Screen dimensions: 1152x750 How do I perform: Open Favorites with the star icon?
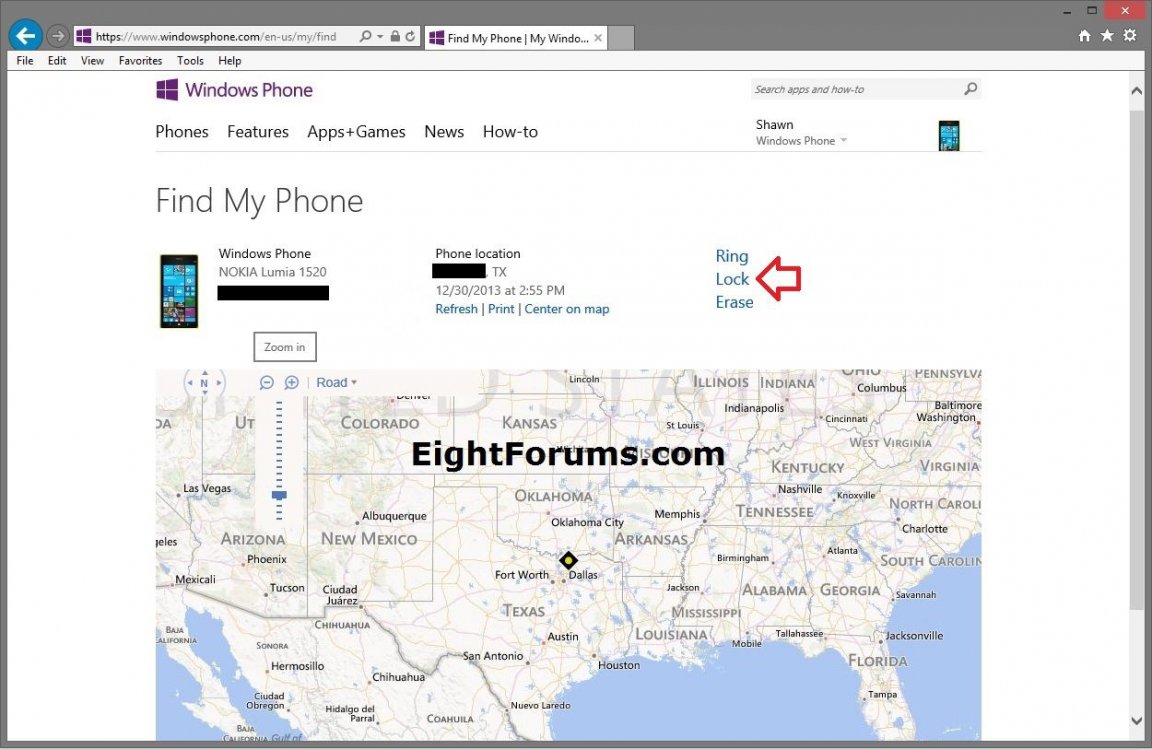[x=1107, y=35]
